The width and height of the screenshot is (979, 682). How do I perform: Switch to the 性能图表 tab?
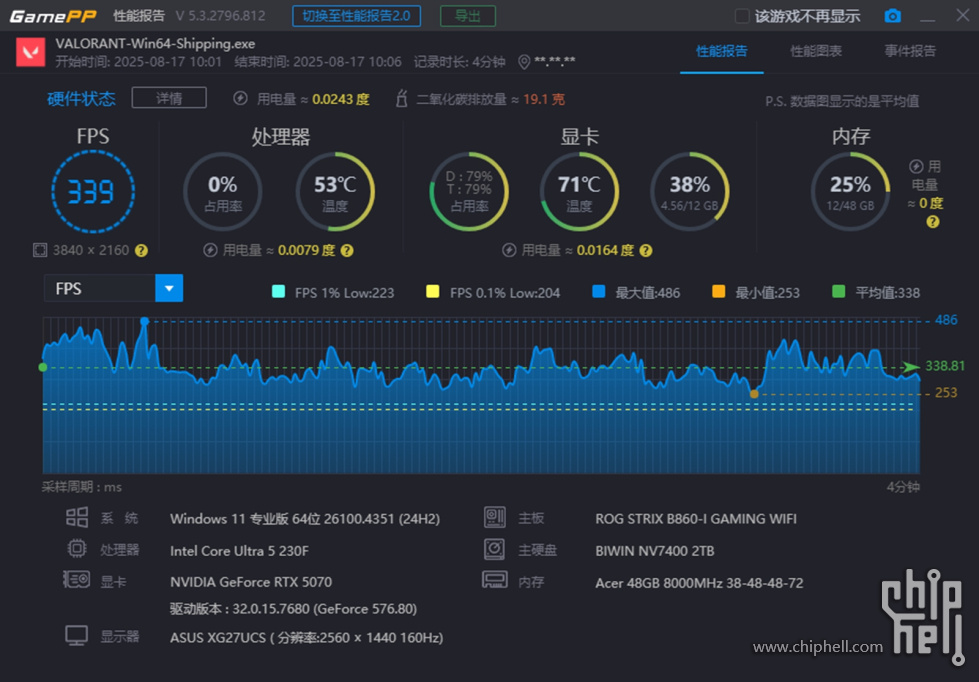pyautogui.click(x=816, y=51)
